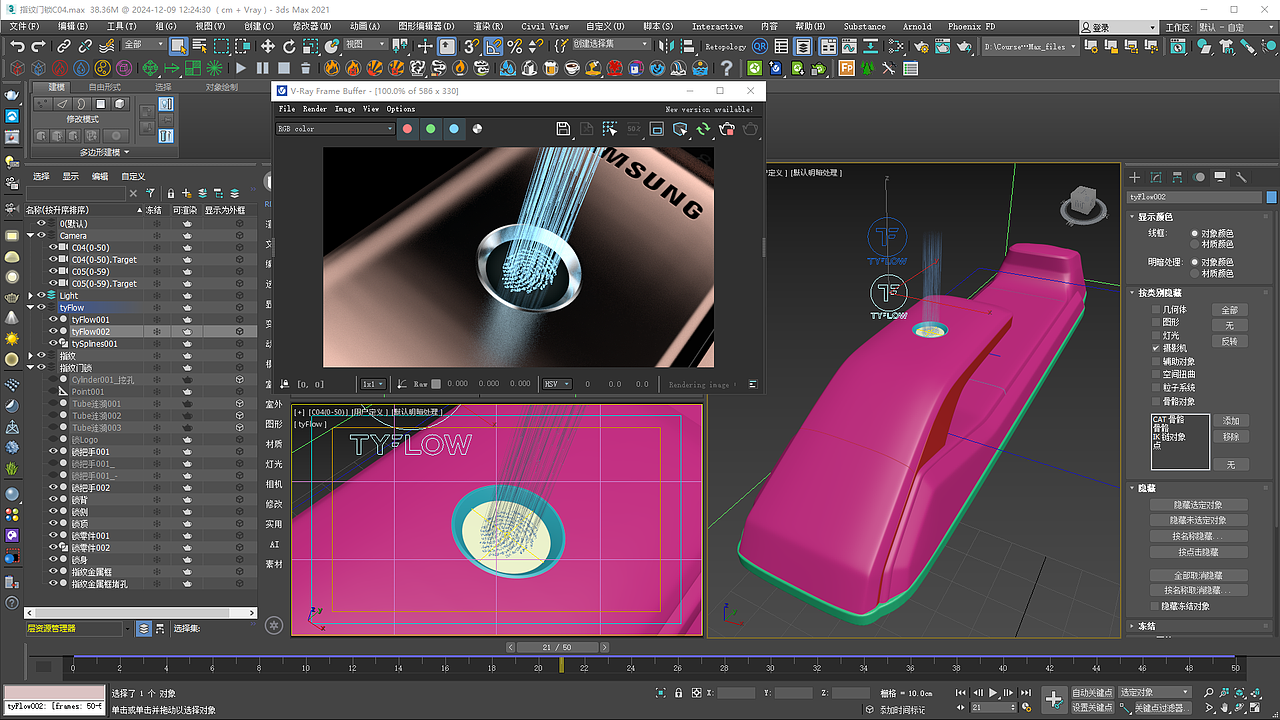Click the 反转 button

point(1229,341)
